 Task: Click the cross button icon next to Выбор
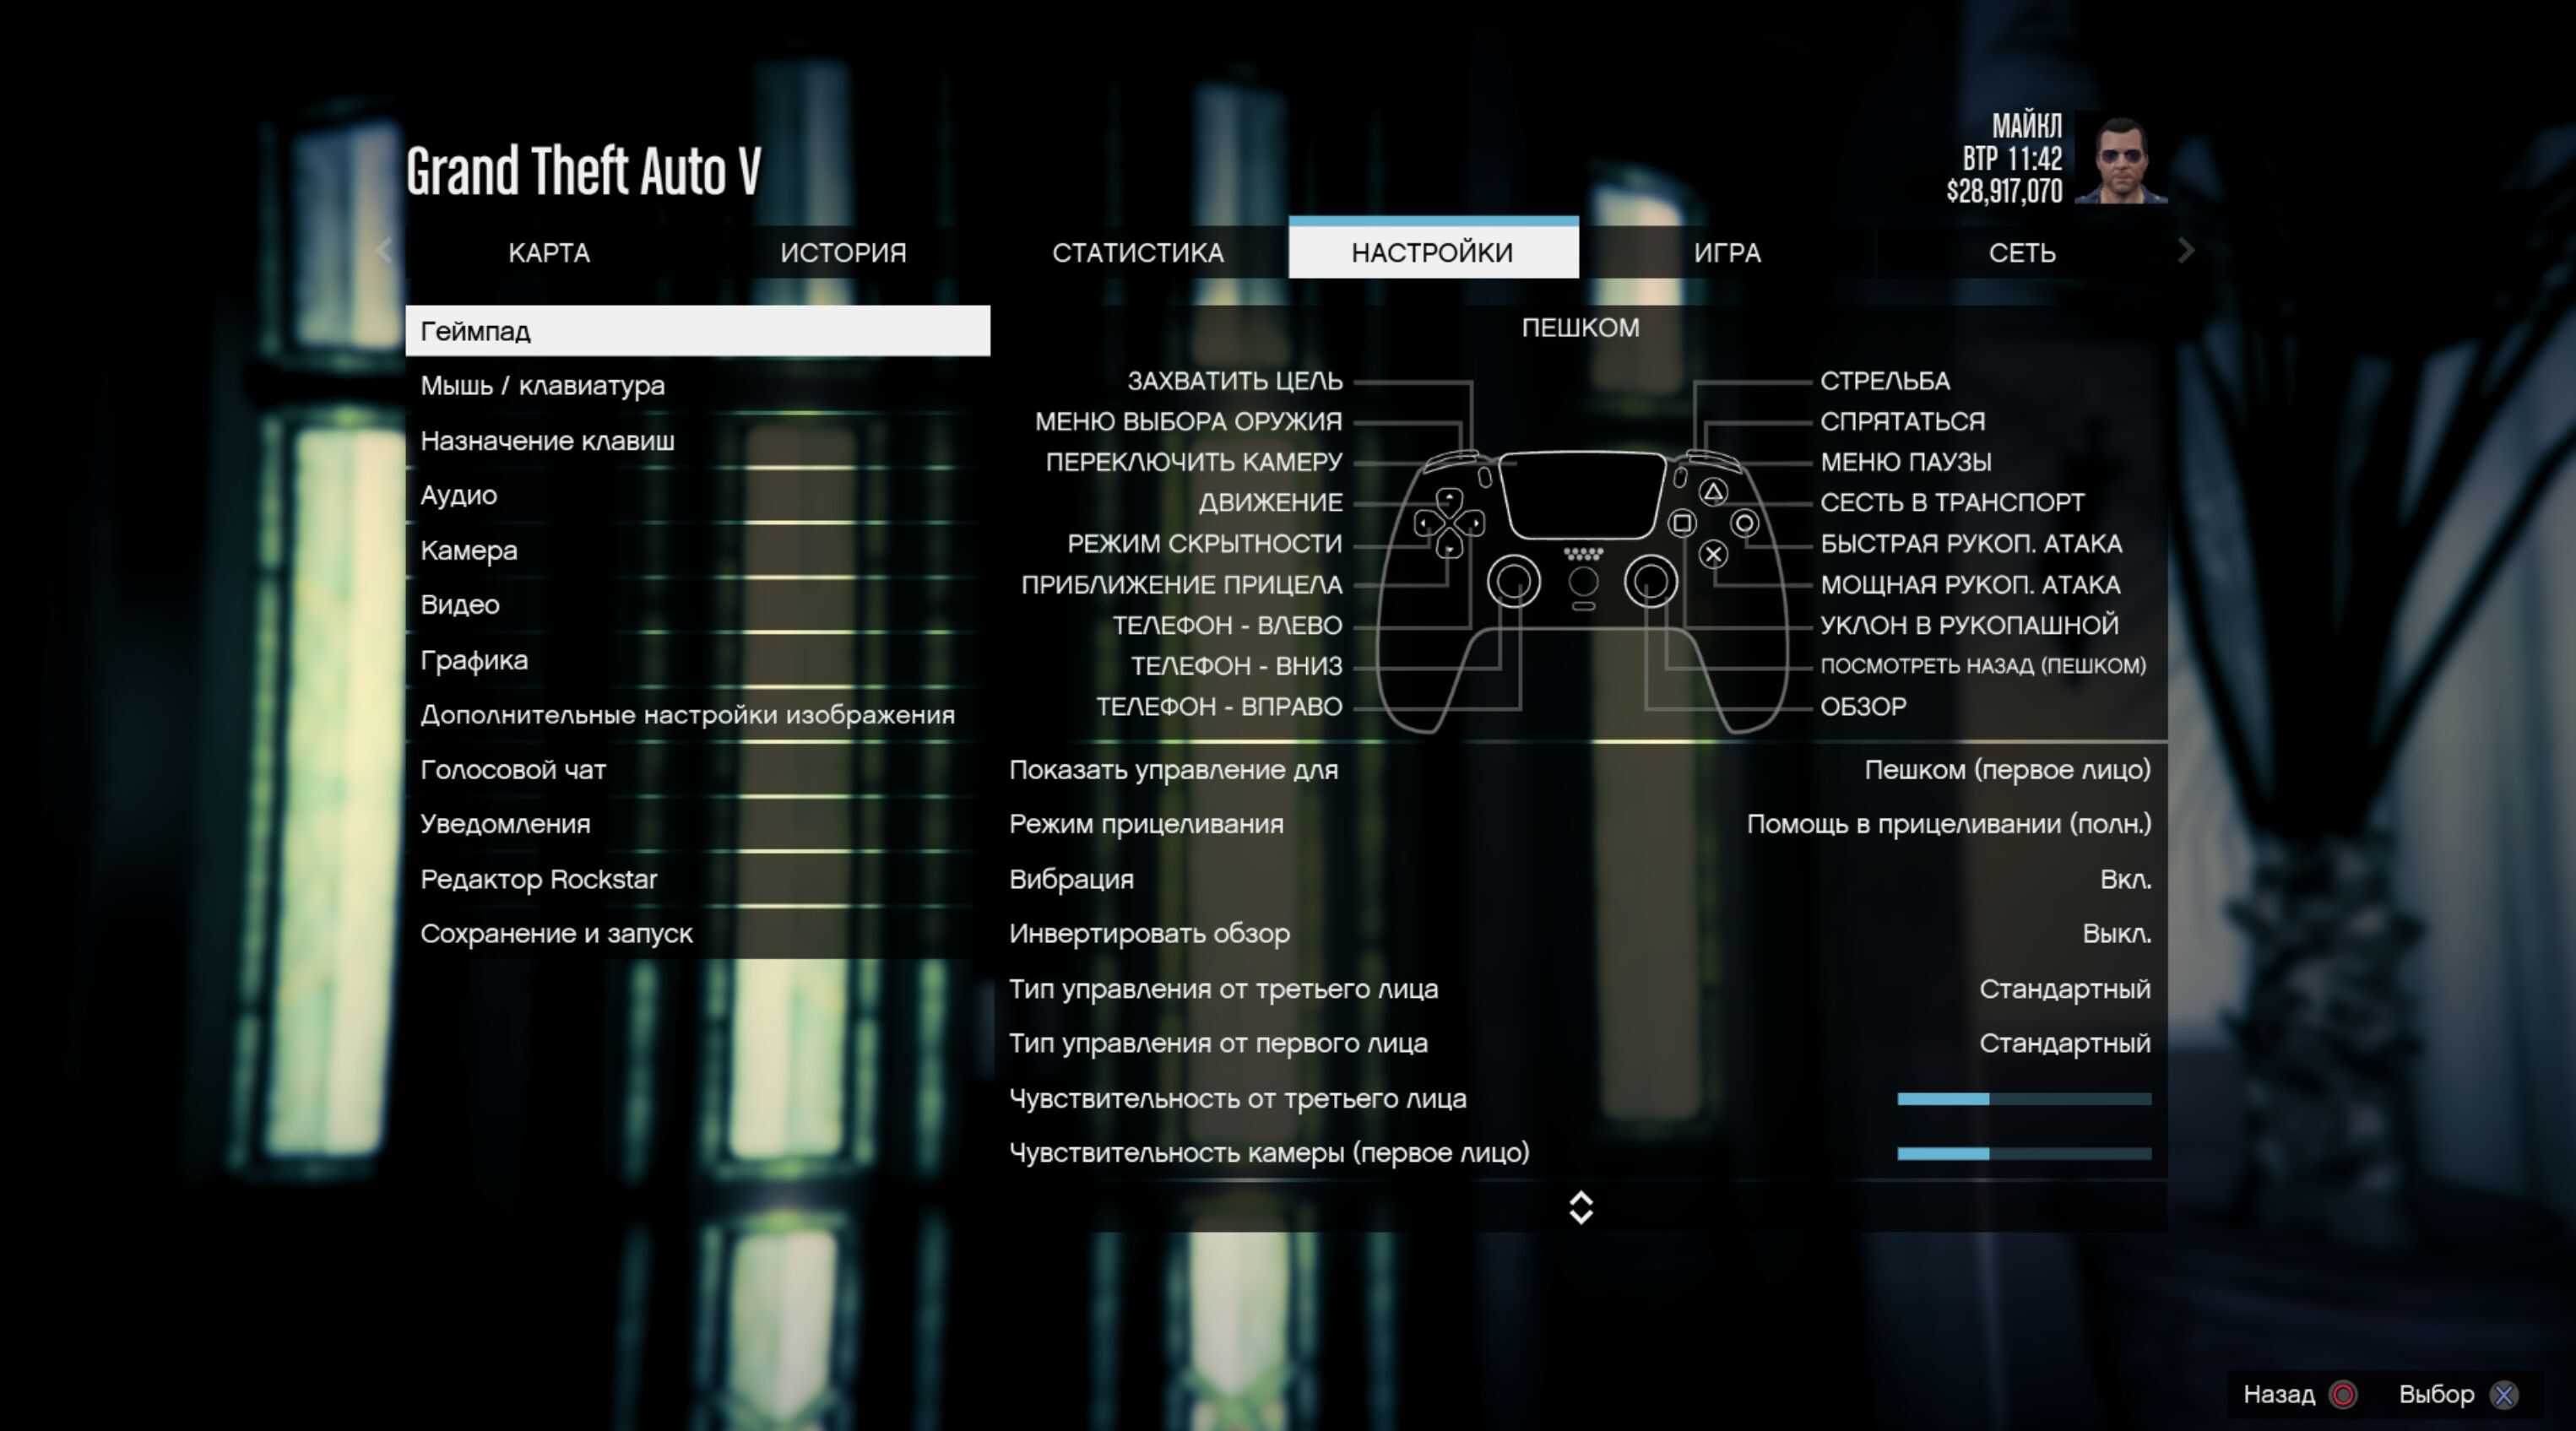tap(2504, 1395)
